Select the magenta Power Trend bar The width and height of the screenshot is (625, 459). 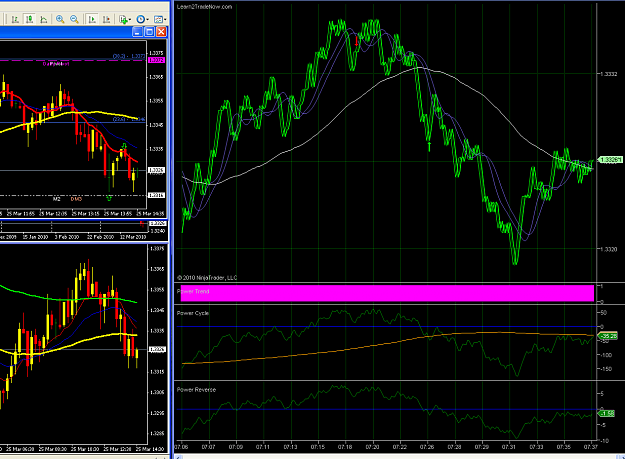tap(387, 293)
